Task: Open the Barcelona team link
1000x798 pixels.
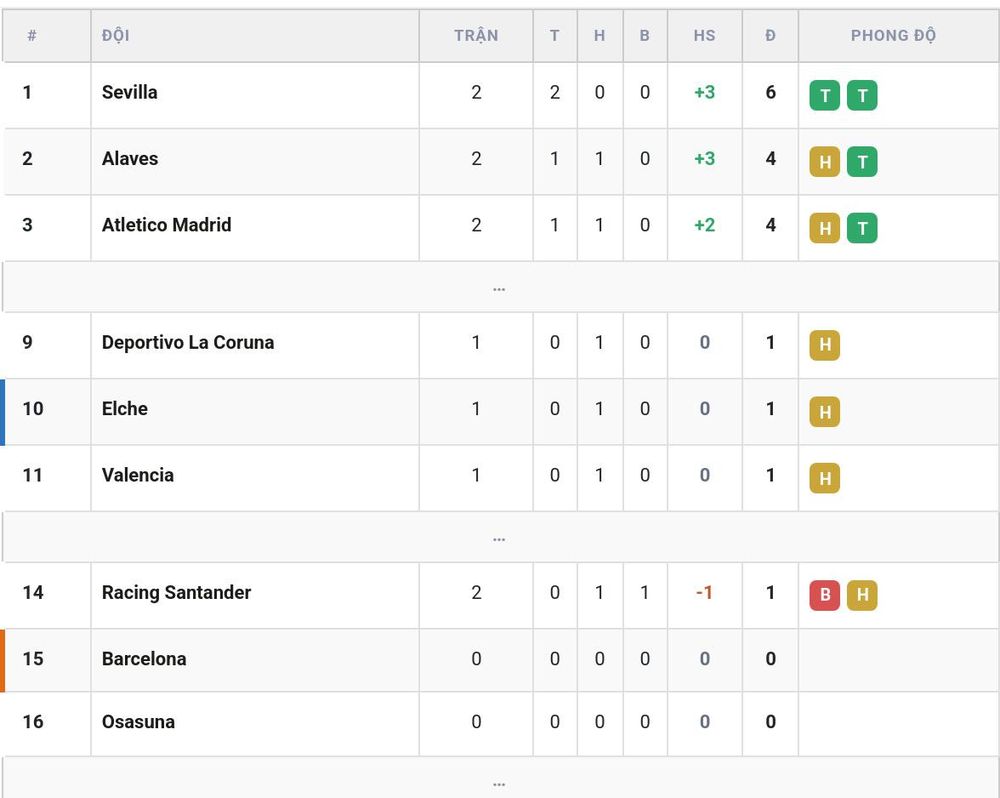Action: (x=144, y=658)
